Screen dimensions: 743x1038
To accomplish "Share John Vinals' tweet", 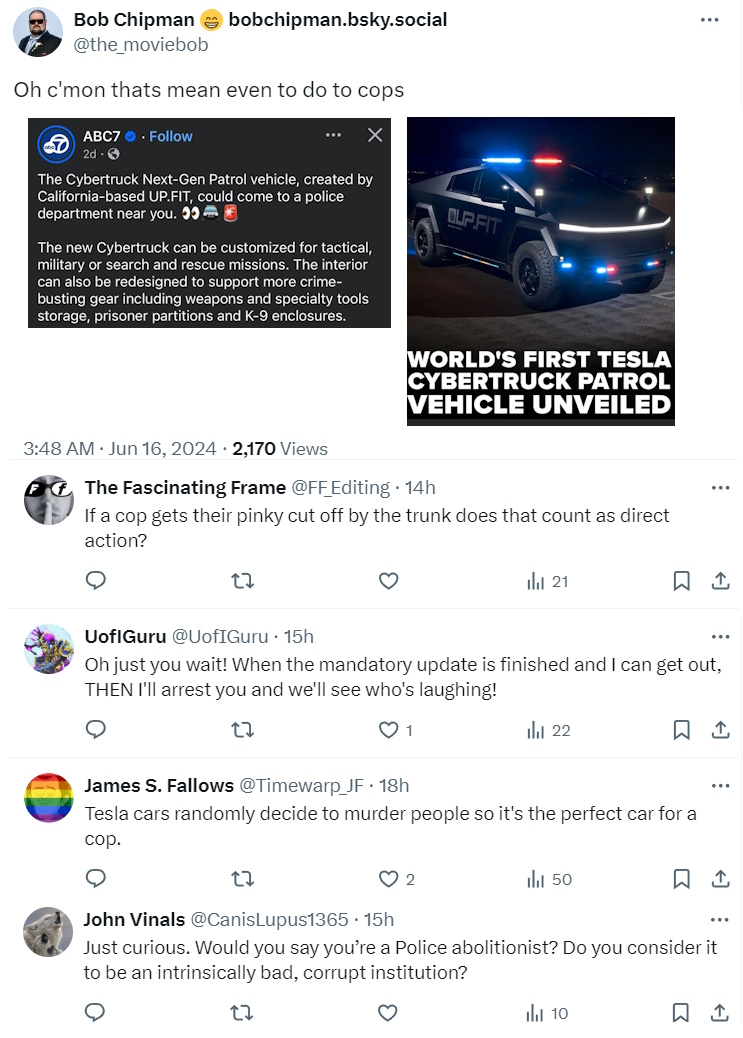I will [720, 1013].
